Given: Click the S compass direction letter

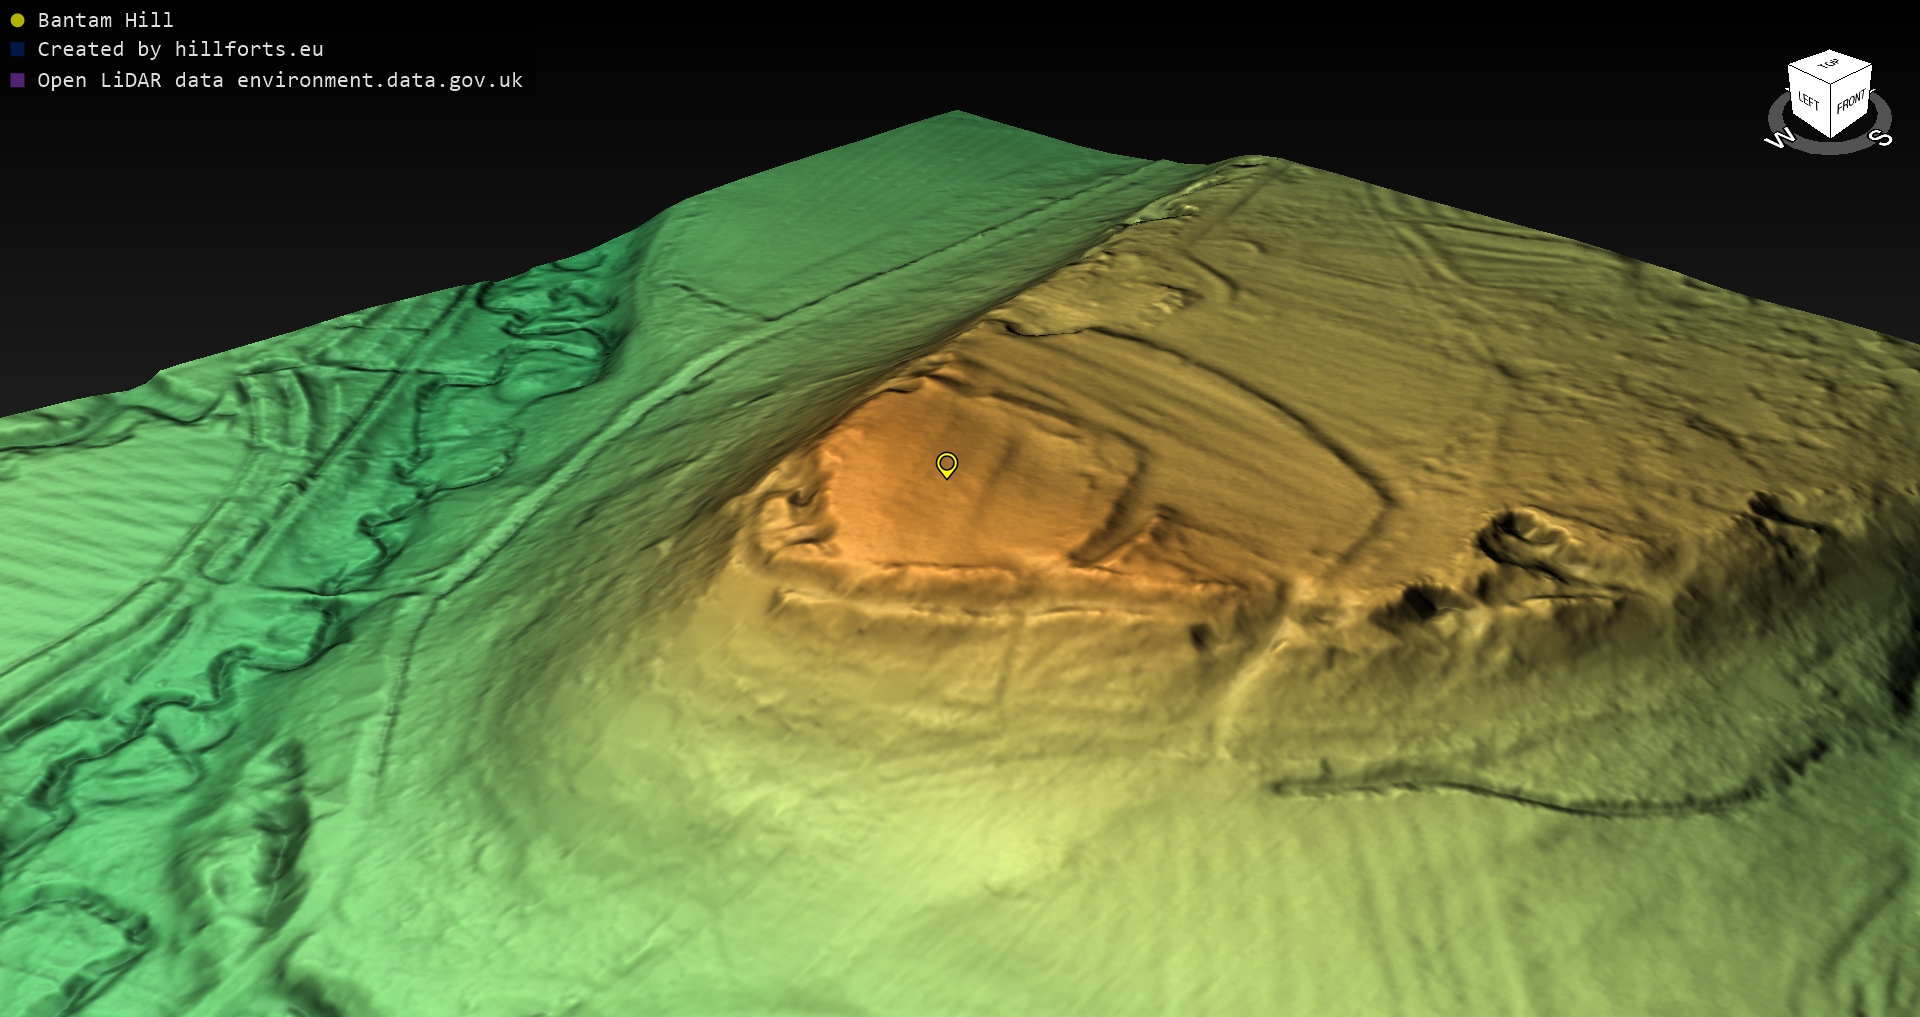Looking at the screenshot, I should coord(1881,138).
